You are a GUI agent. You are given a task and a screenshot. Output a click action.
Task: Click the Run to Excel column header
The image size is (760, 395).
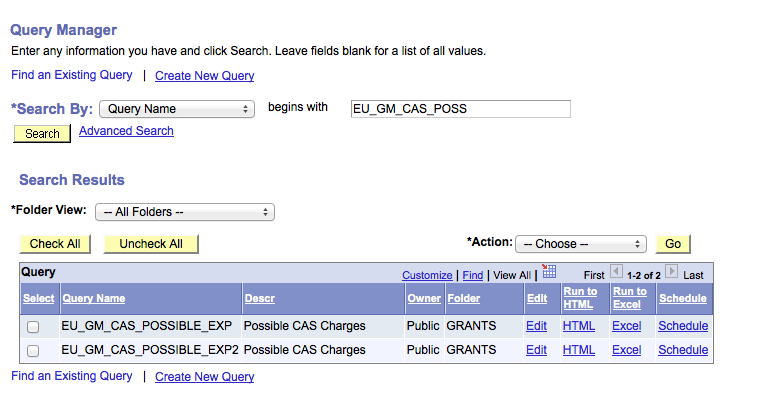coord(630,298)
